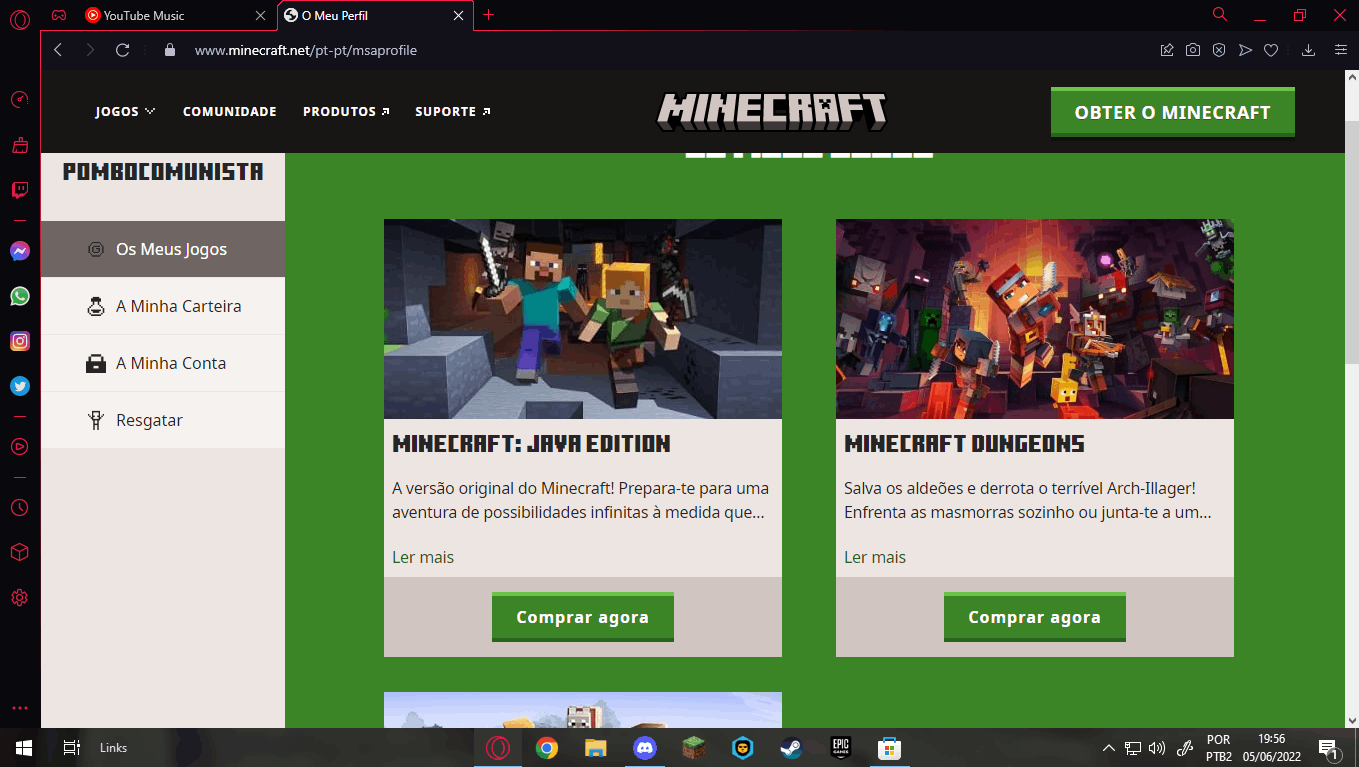
Task: Select A Minha Carteira in profile sidebar
Action: click(163, 306)
